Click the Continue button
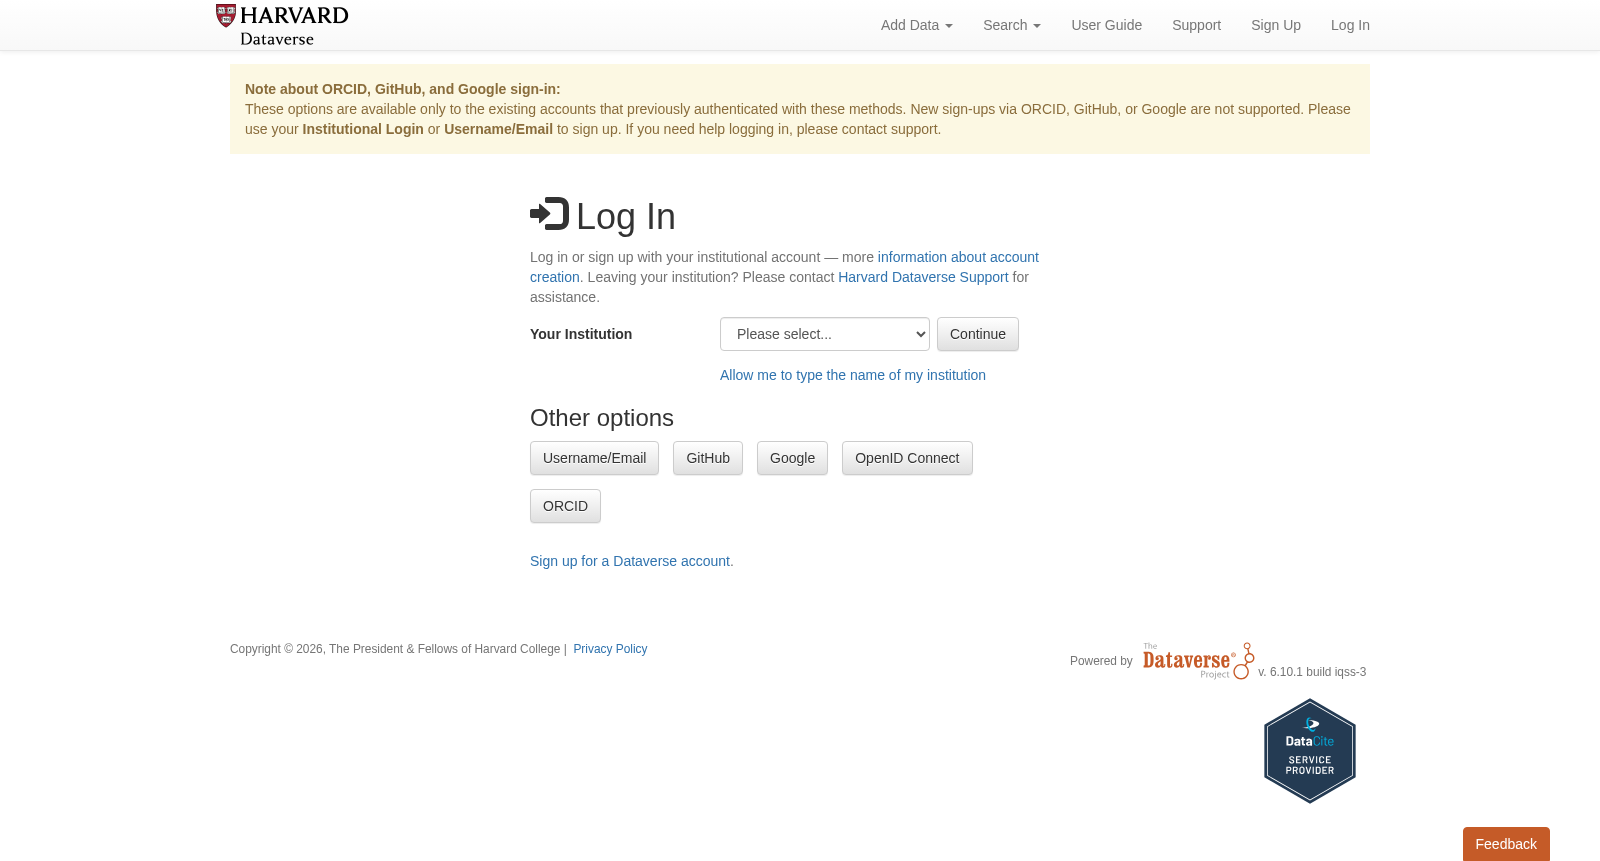This screenshot has width=1600, height=861. [x=978, y=334]
